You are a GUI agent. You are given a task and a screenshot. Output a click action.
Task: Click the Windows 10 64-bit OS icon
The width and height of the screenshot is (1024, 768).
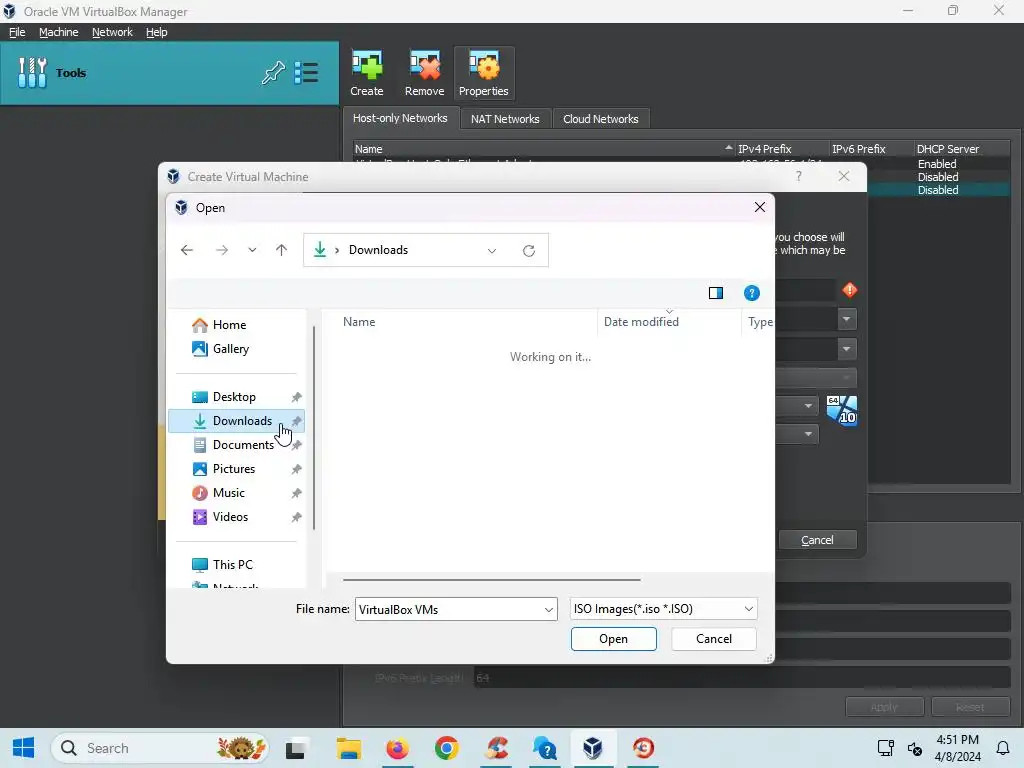point(842,410)
